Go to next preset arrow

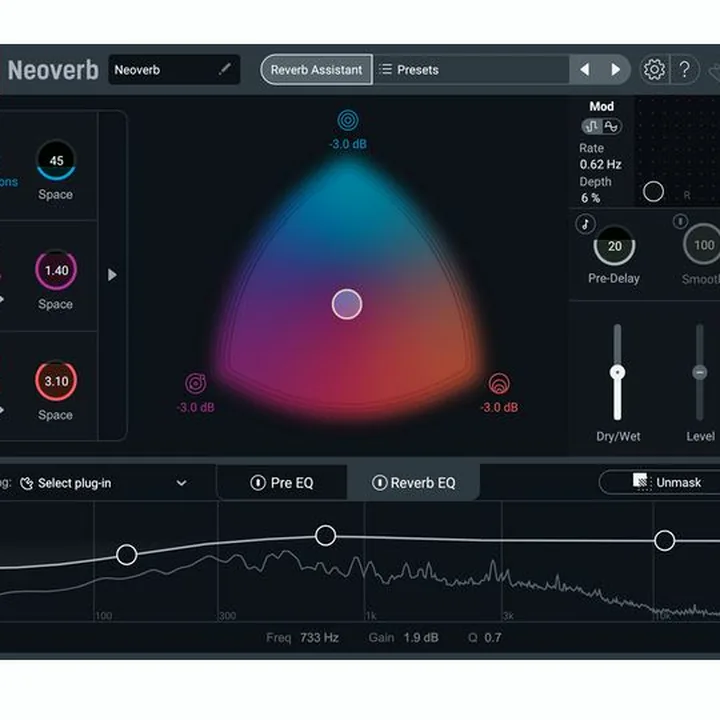coord(616,69)
